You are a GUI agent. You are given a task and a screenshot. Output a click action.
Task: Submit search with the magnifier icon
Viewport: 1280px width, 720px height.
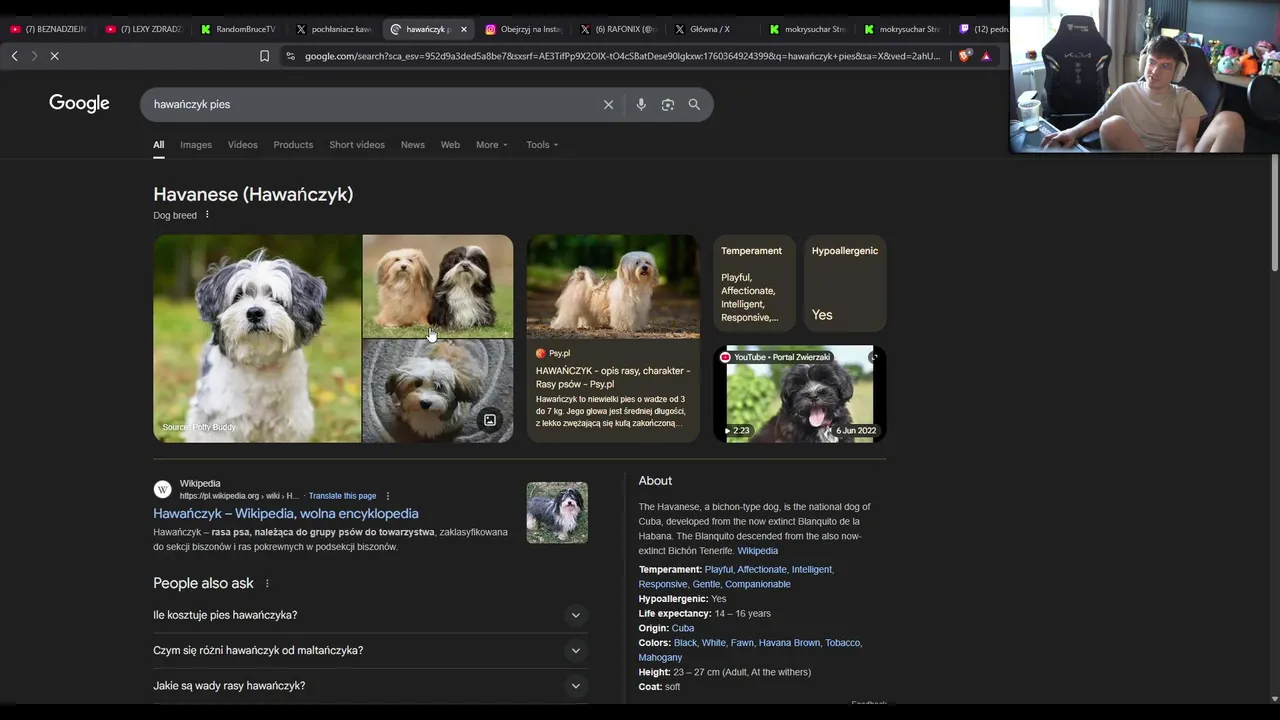click(x=694, y=104)
